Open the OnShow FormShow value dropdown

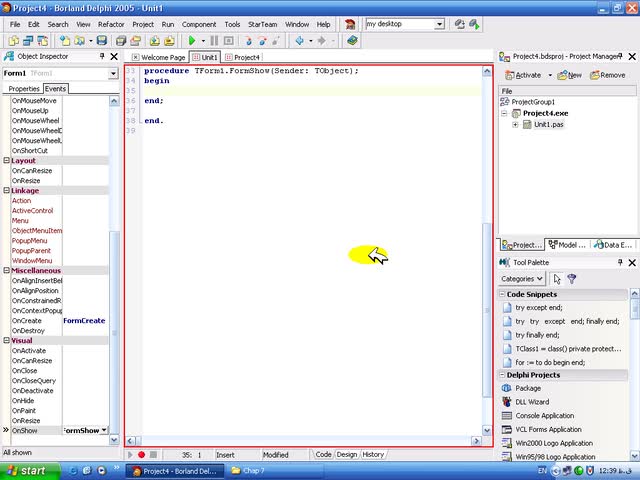point(104,430)
